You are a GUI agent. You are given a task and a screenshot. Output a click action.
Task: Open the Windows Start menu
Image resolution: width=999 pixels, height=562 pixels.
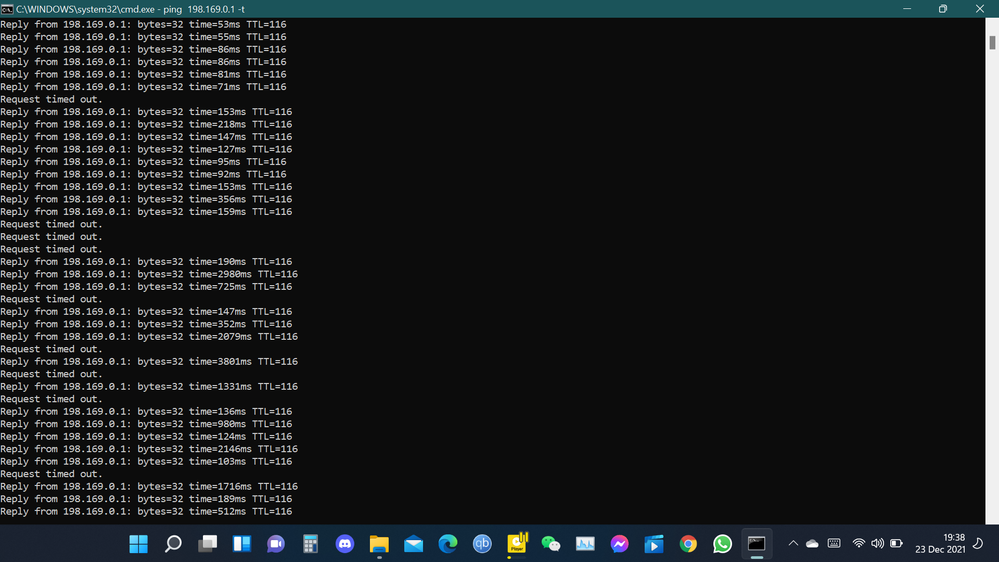click(138, 544)
